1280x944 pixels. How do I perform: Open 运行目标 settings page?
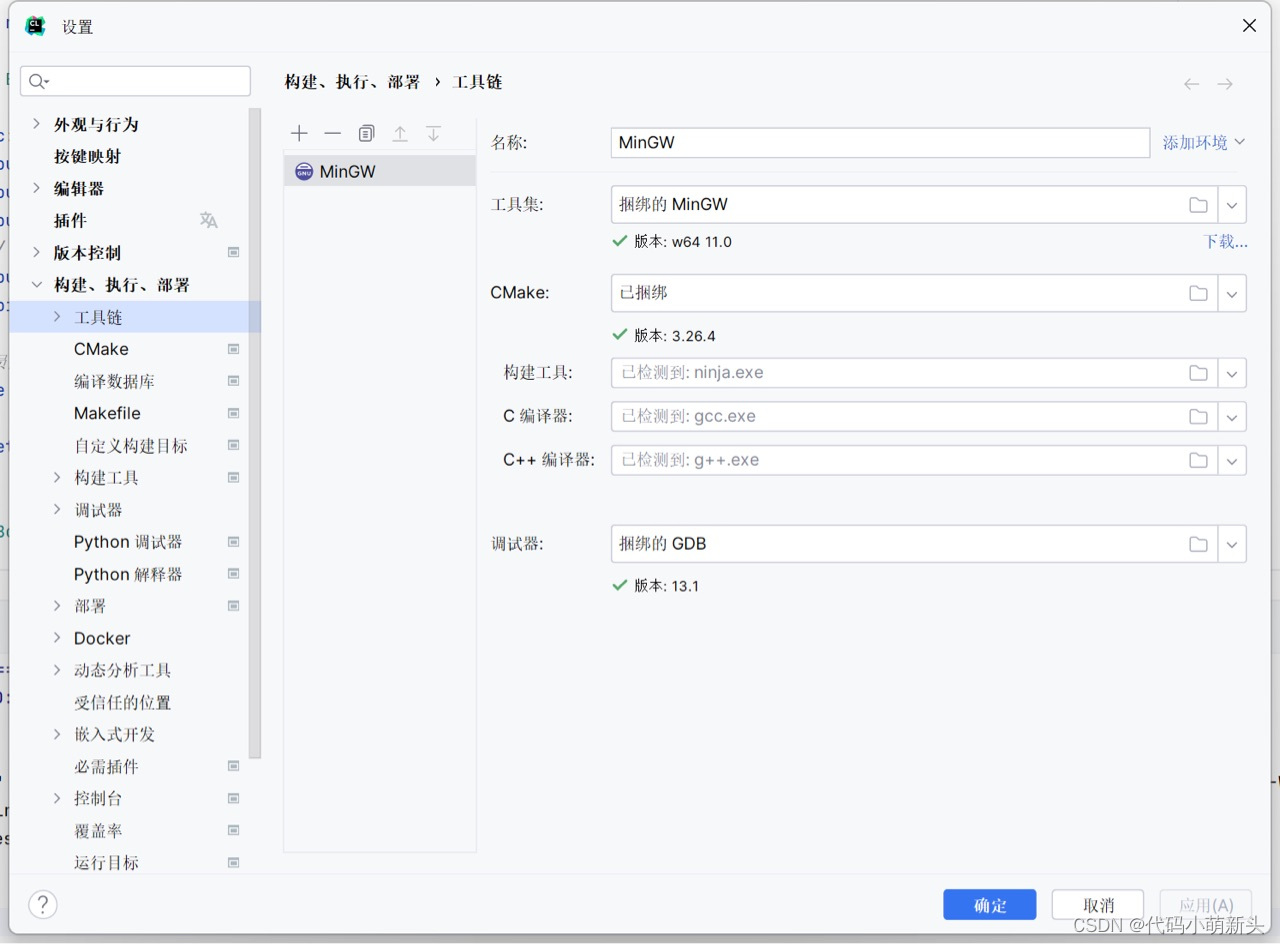pyautogui.click(x=106, y=862)
